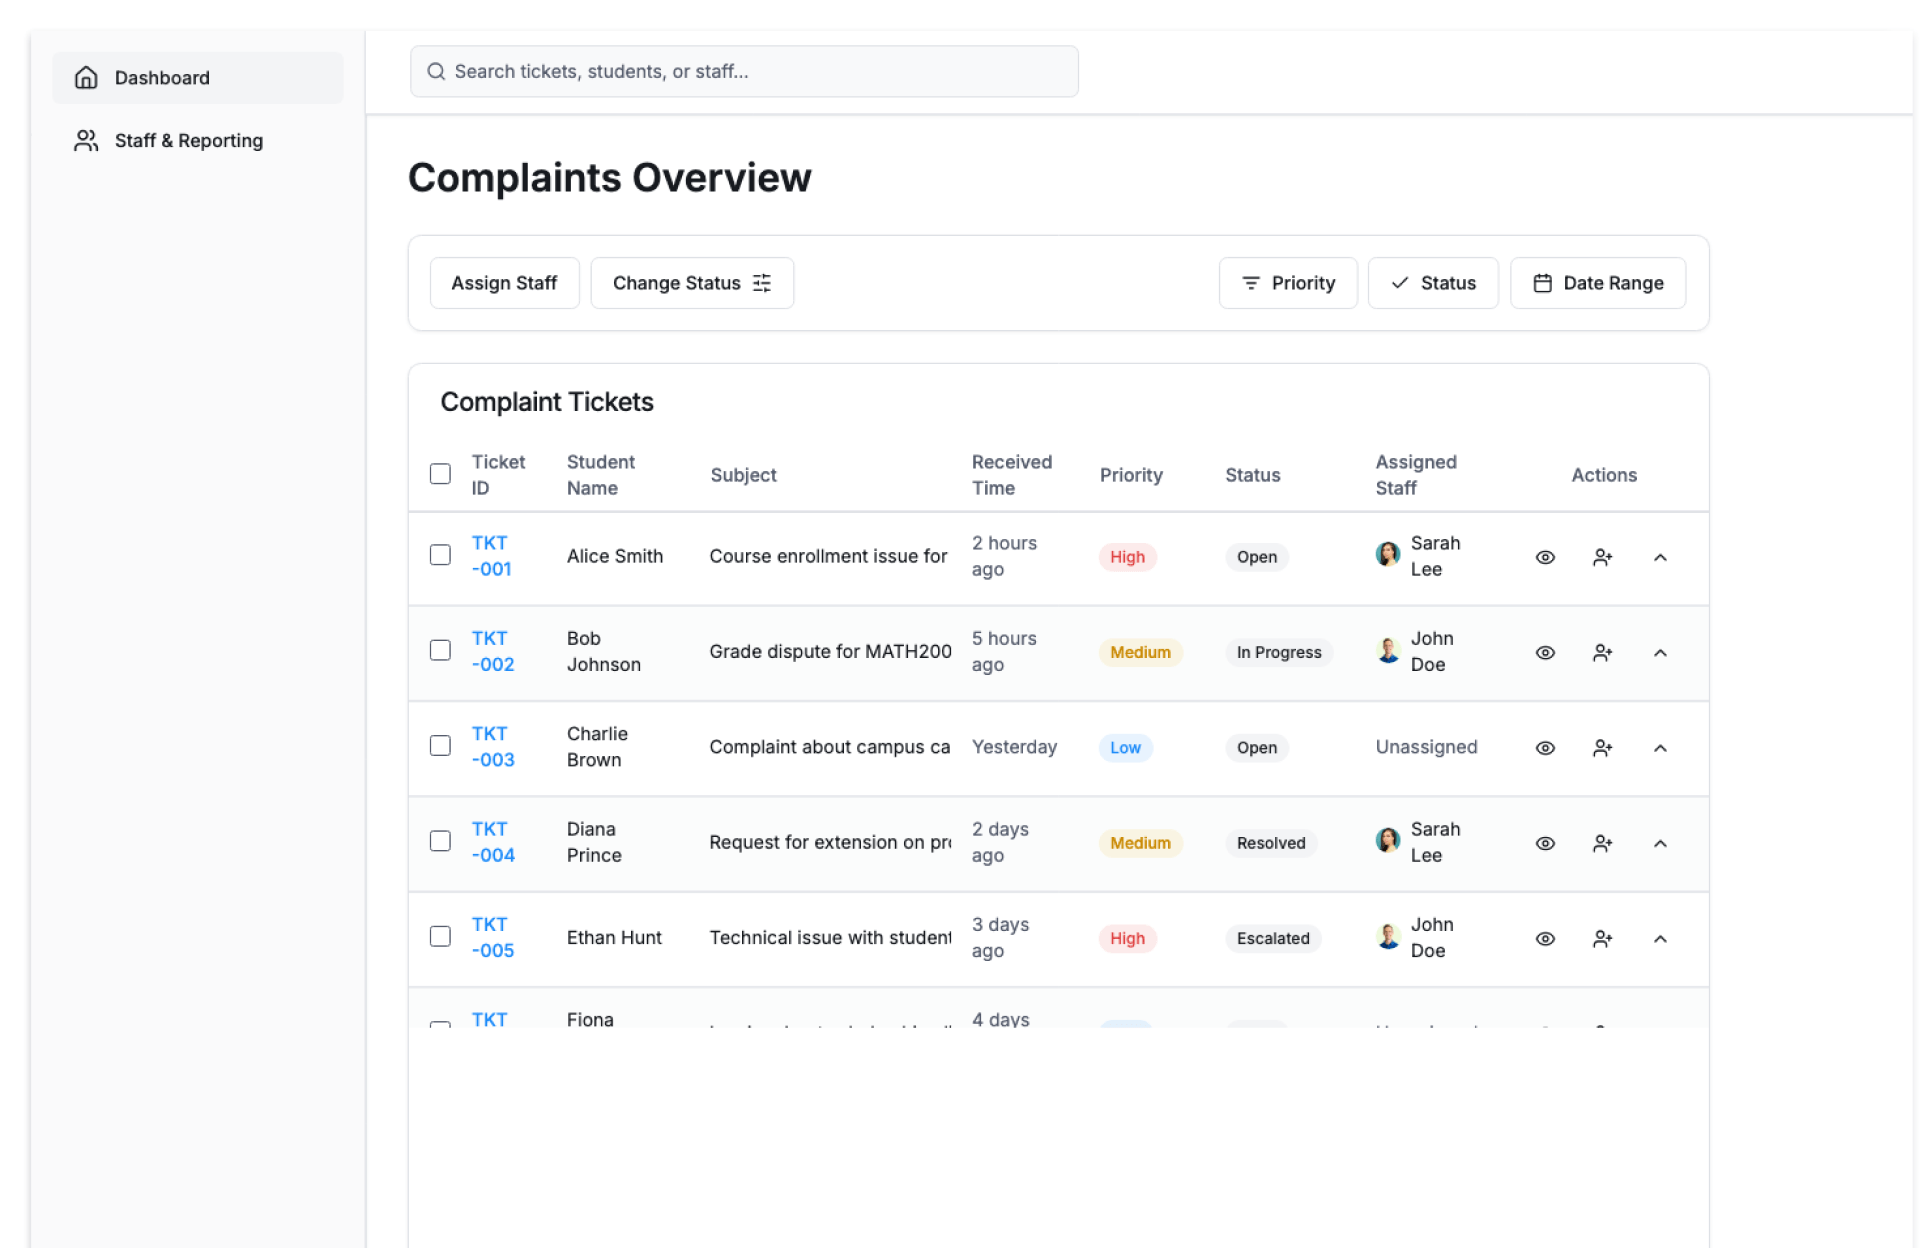Viewport: 1920px width, 1248px height.
Task: Open the TKT-005 ticket link
Action: pos(492,937)
